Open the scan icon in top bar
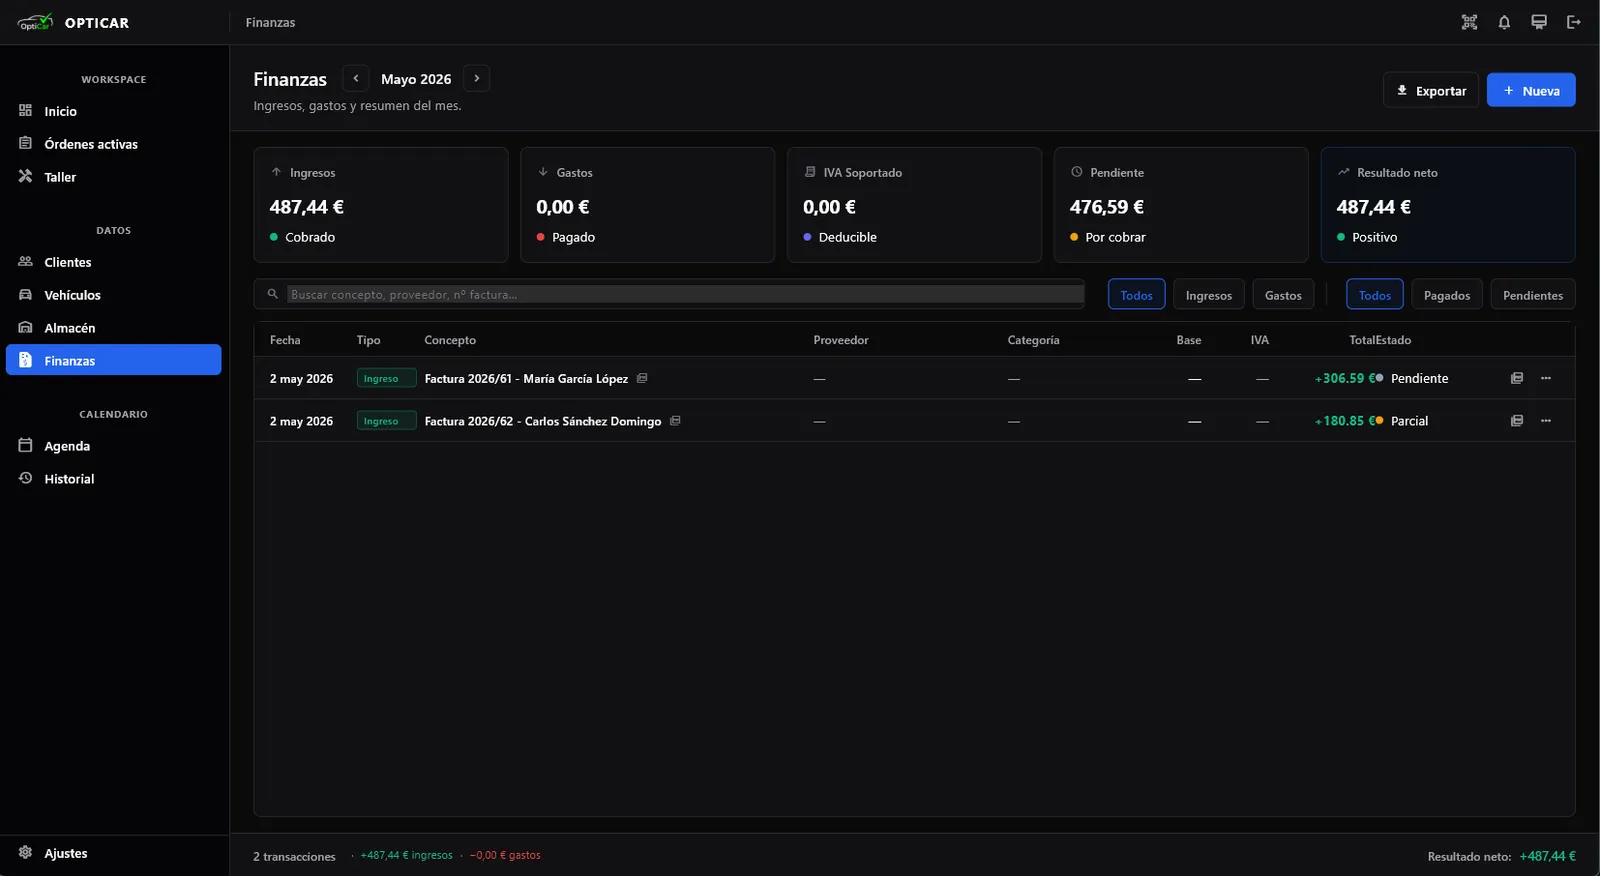 coord(1469,22)
